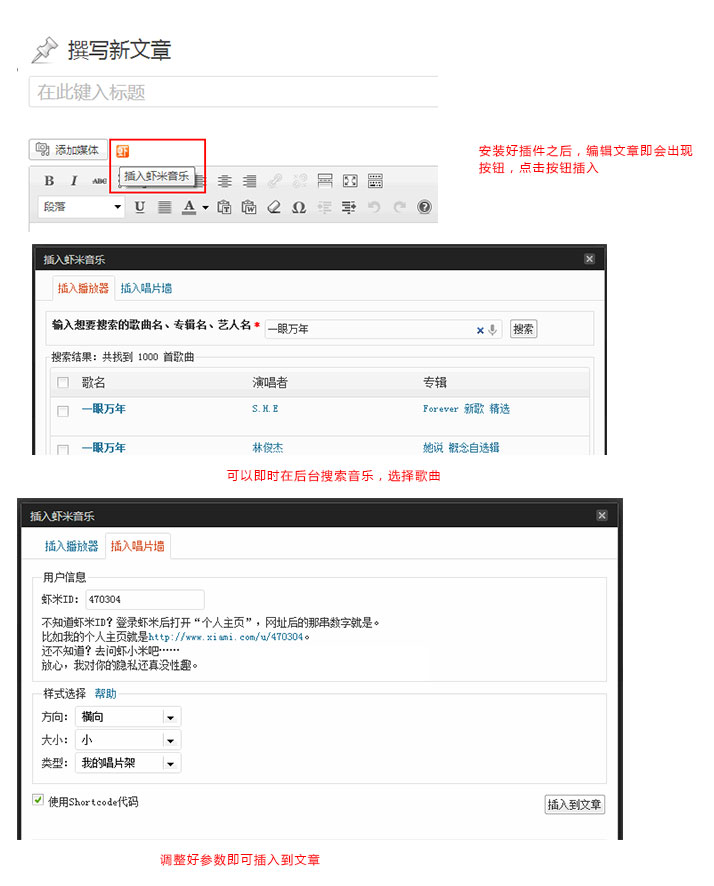Paste from Word

click(x=249, y=207)
